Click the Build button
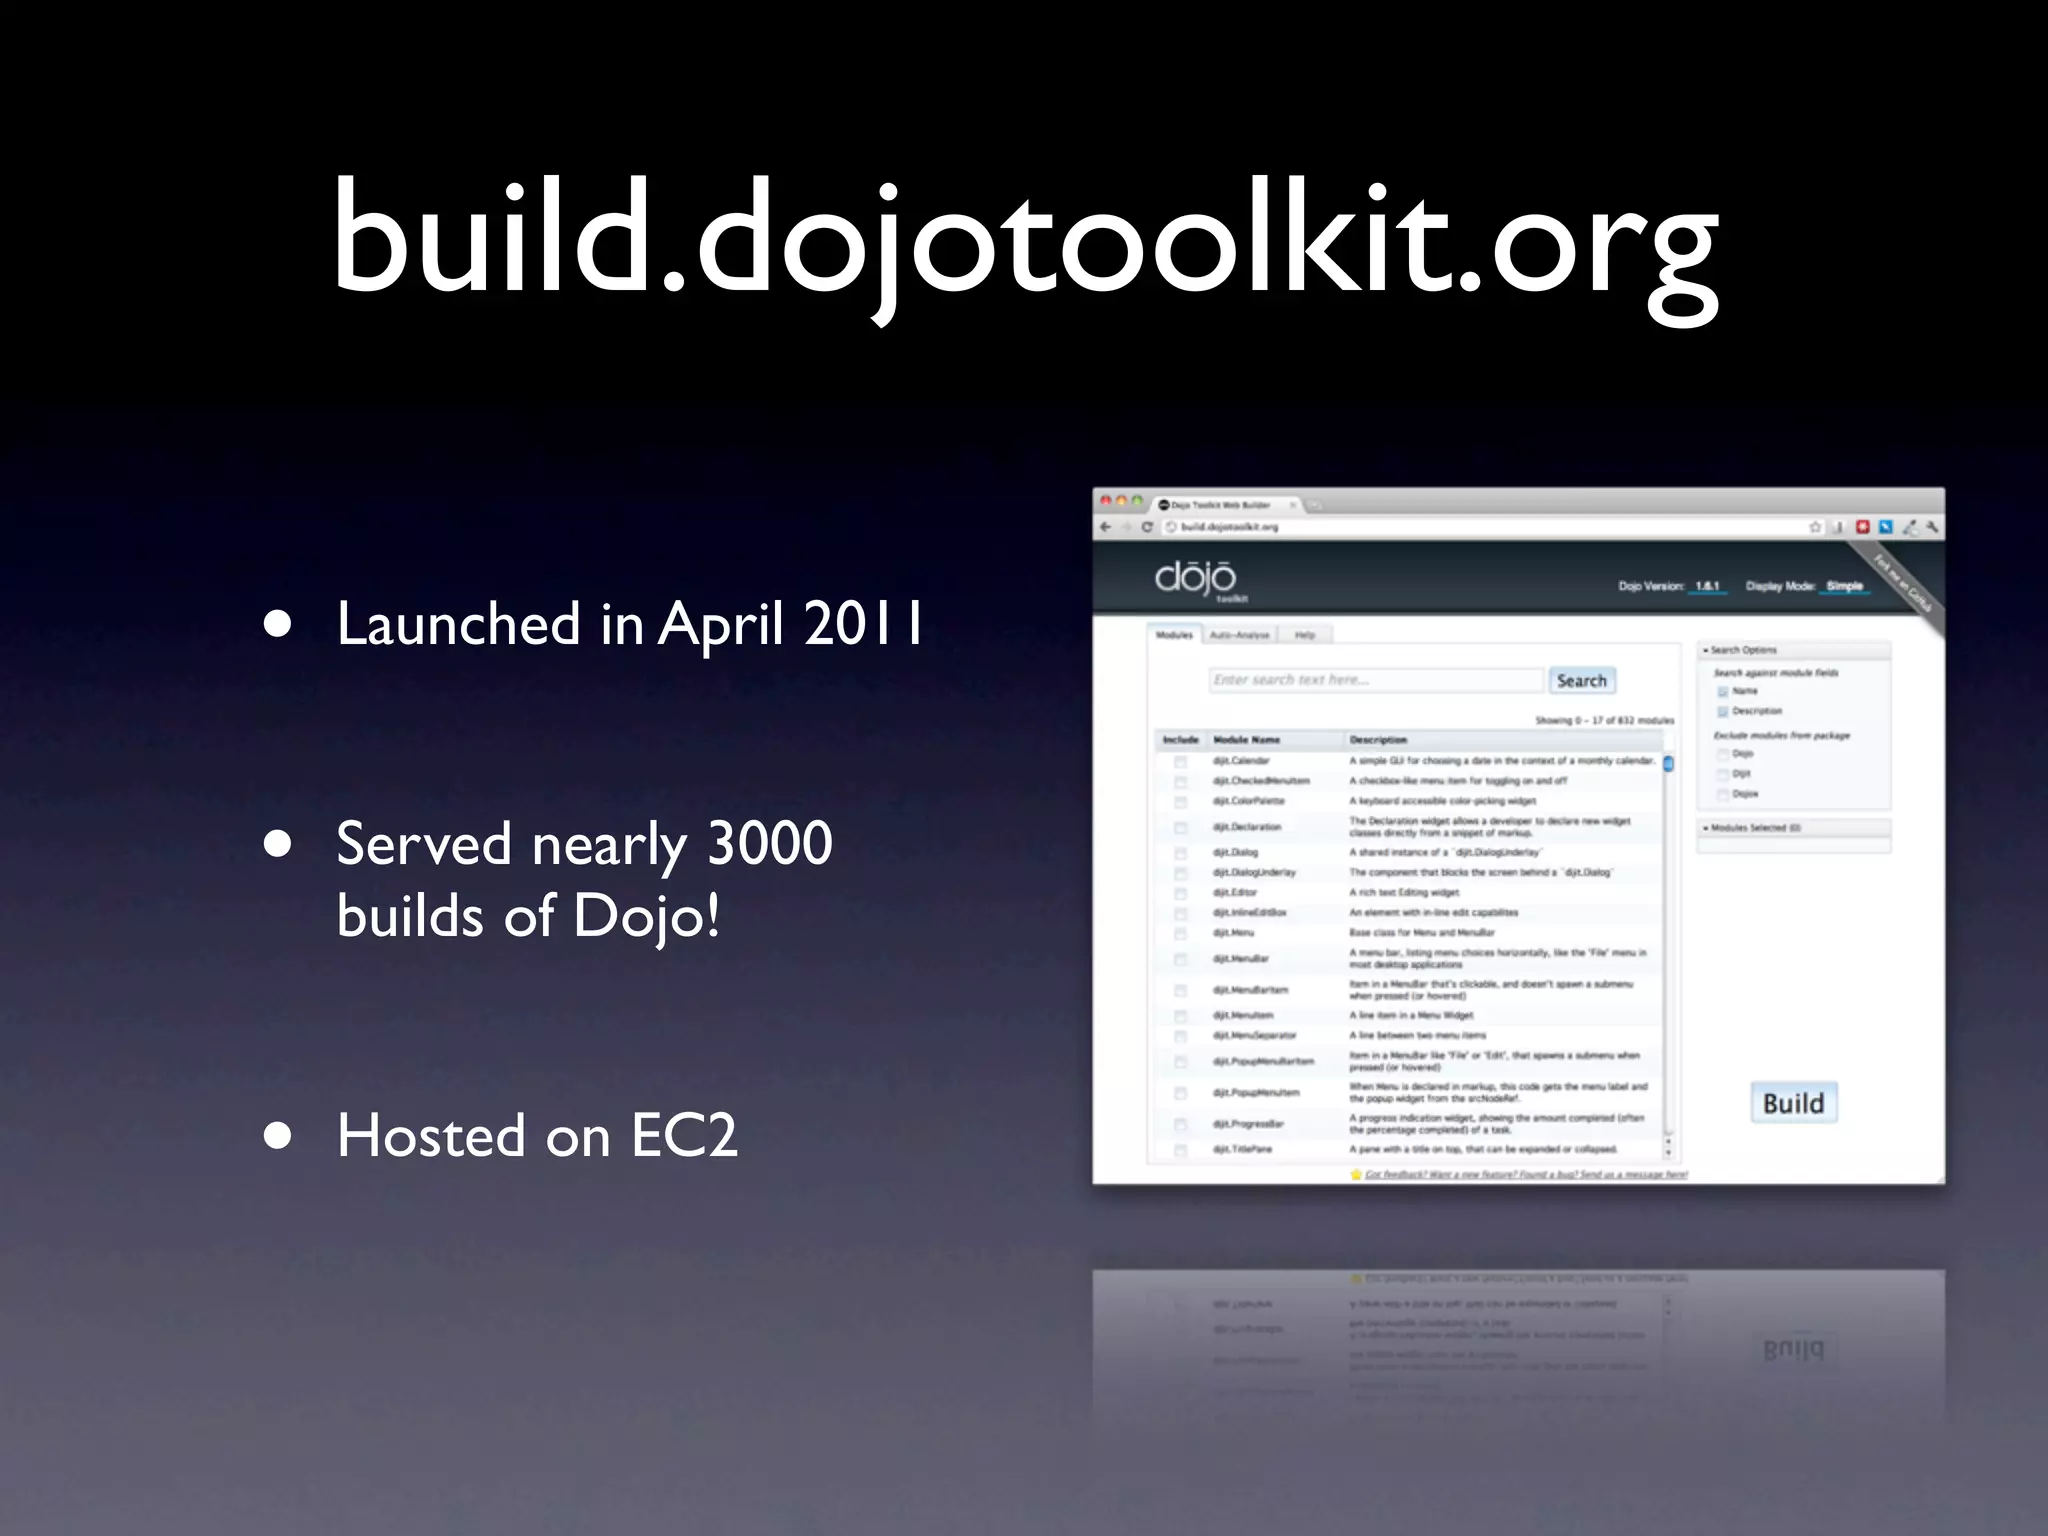Viewport: 2048px width, 1536px height. [1793, 1103]
